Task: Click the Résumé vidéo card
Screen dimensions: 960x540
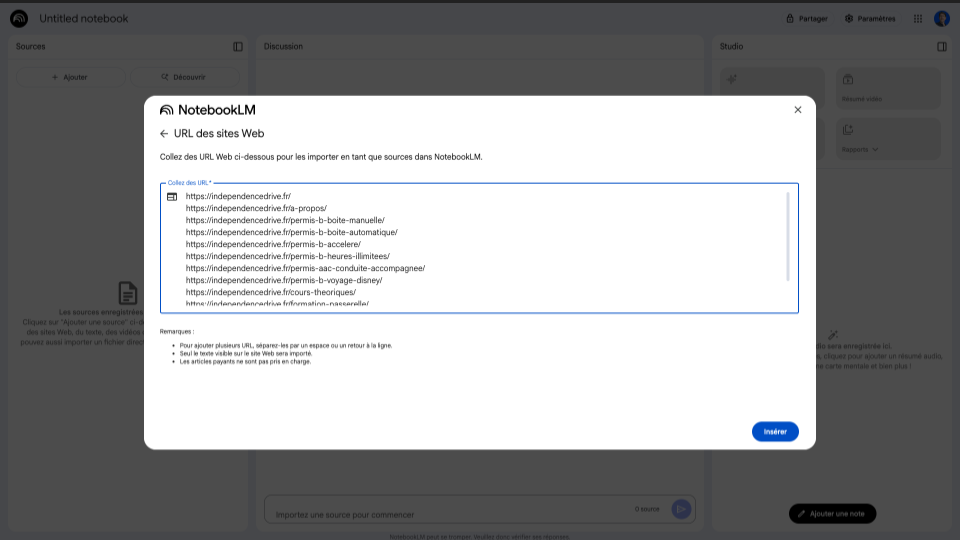Action: point(888,88)
